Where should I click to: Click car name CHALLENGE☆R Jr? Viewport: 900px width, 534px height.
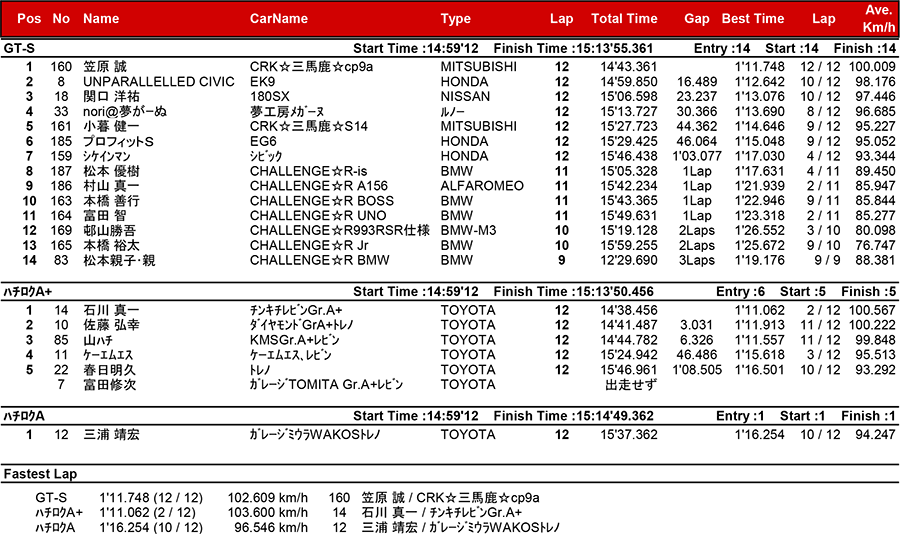309,245
